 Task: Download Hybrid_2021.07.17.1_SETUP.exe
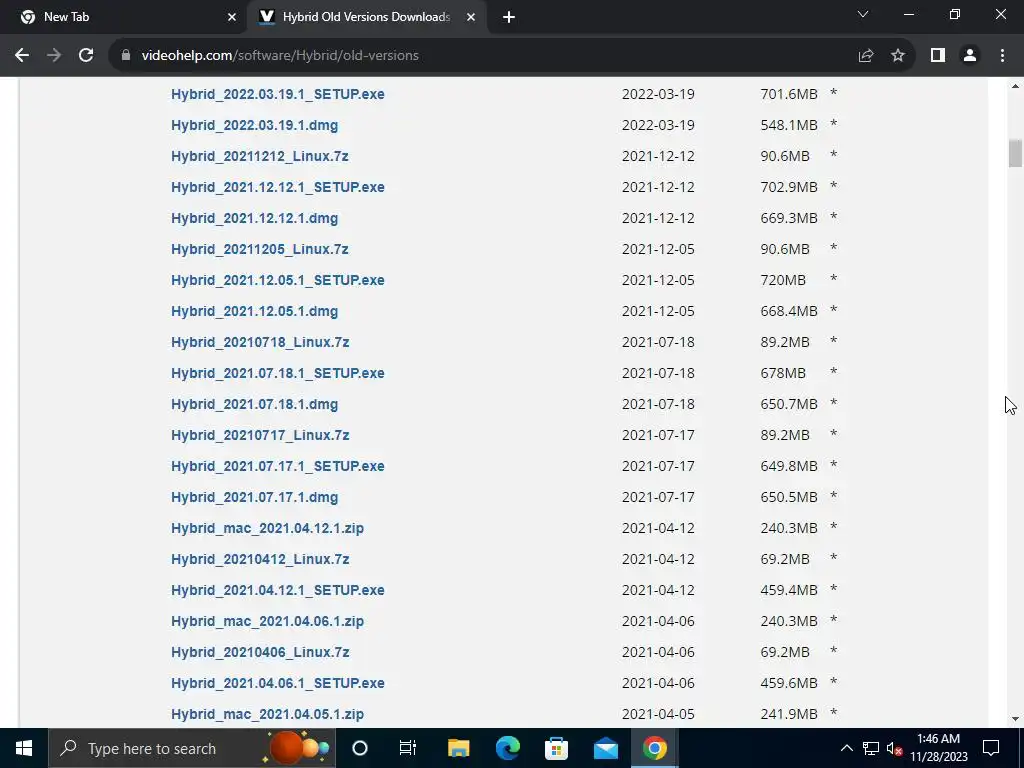pyautogui.click(x=278, y=466)
